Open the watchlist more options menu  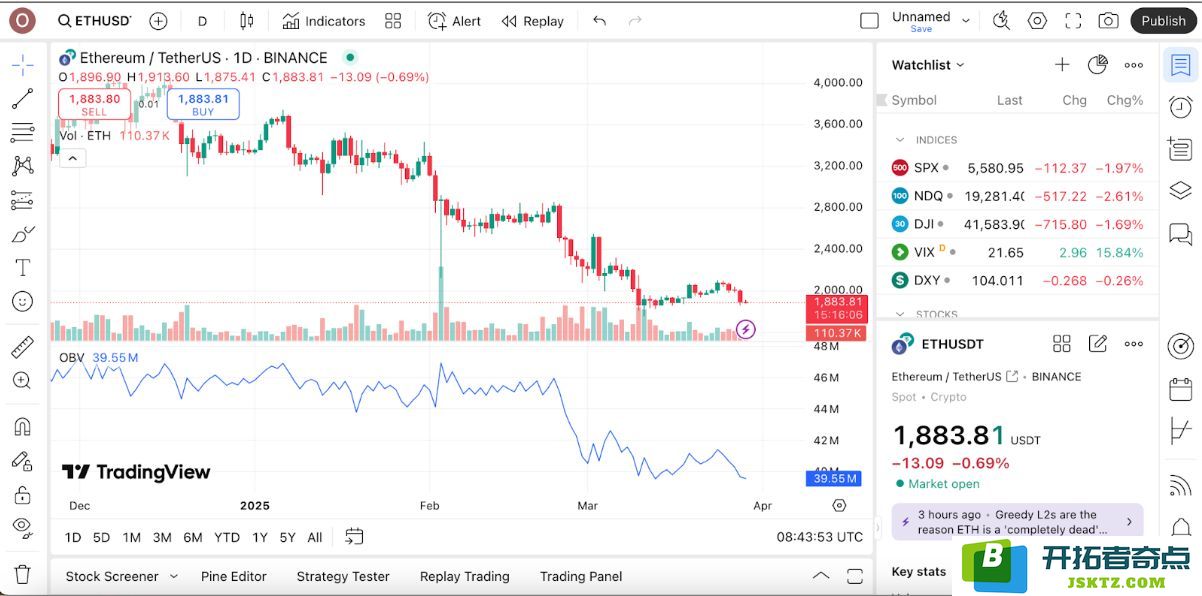tap(1133, 65)
